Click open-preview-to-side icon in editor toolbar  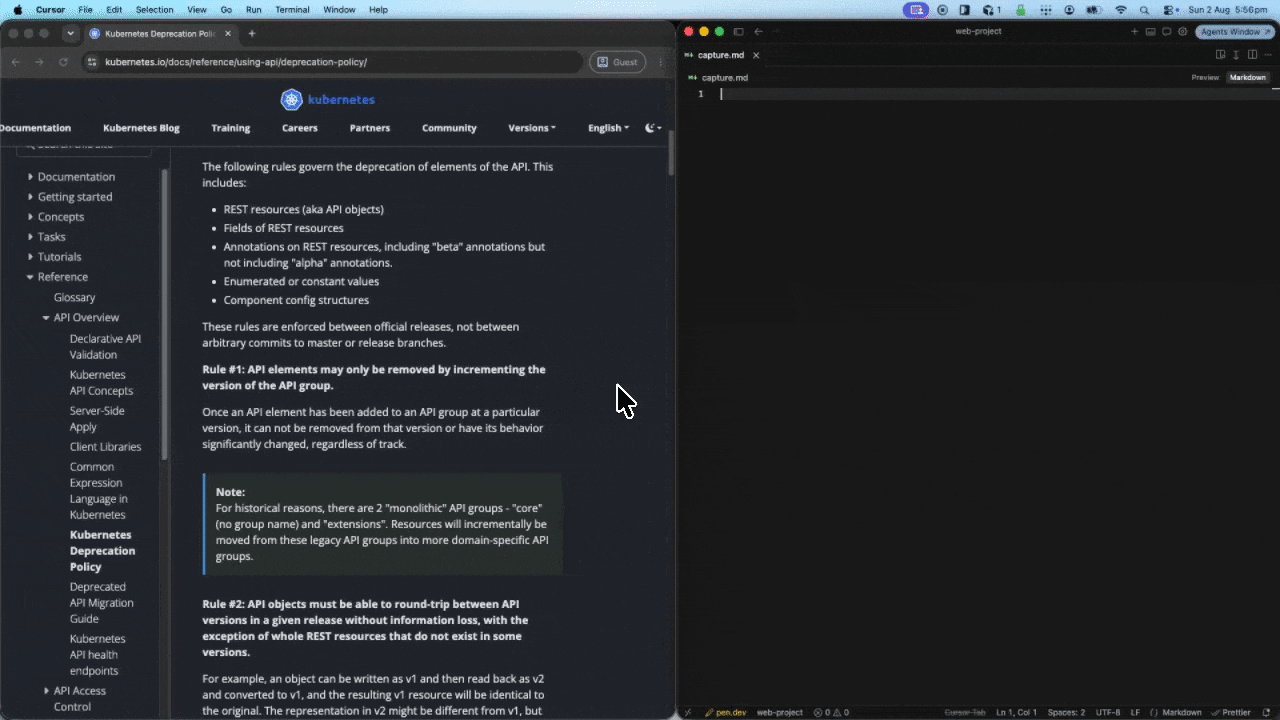[1220, 55]
